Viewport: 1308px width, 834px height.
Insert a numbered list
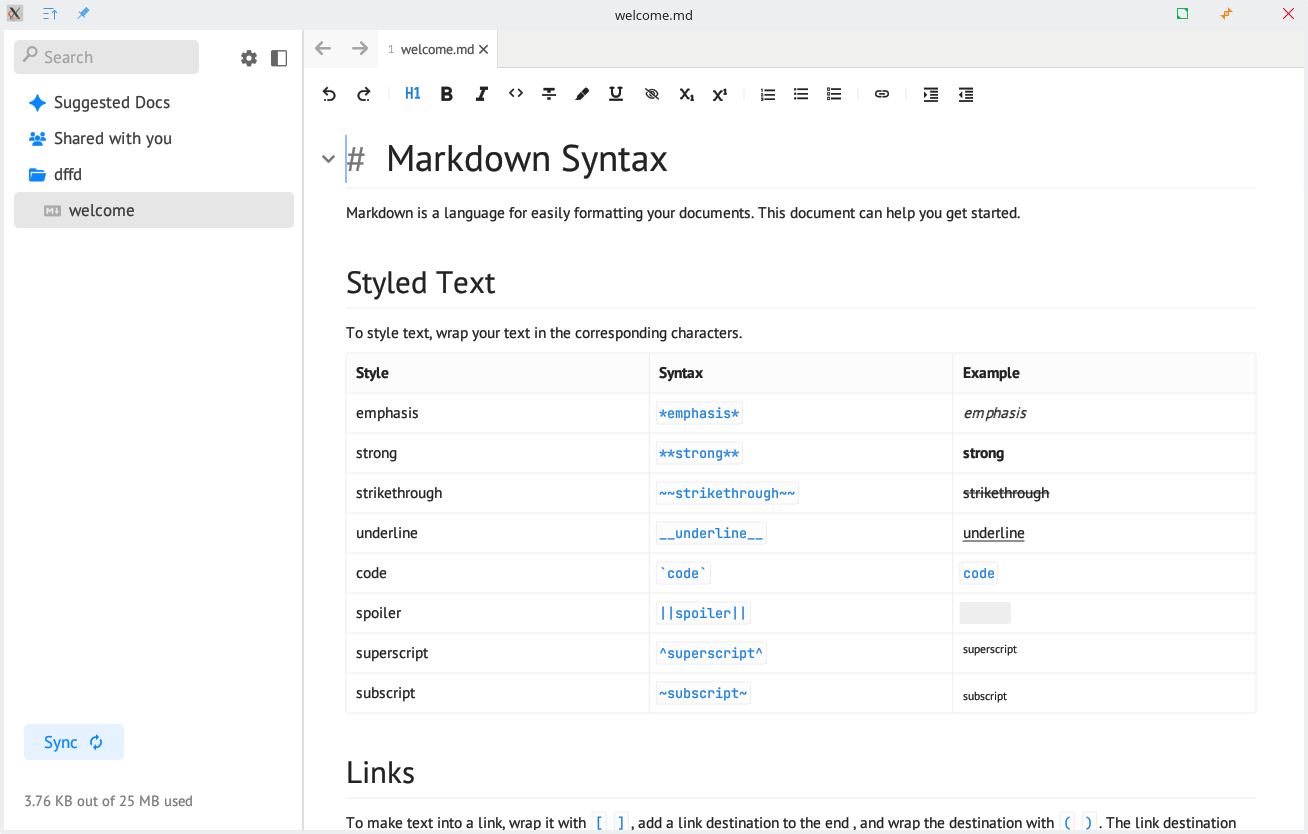(767, 94)
